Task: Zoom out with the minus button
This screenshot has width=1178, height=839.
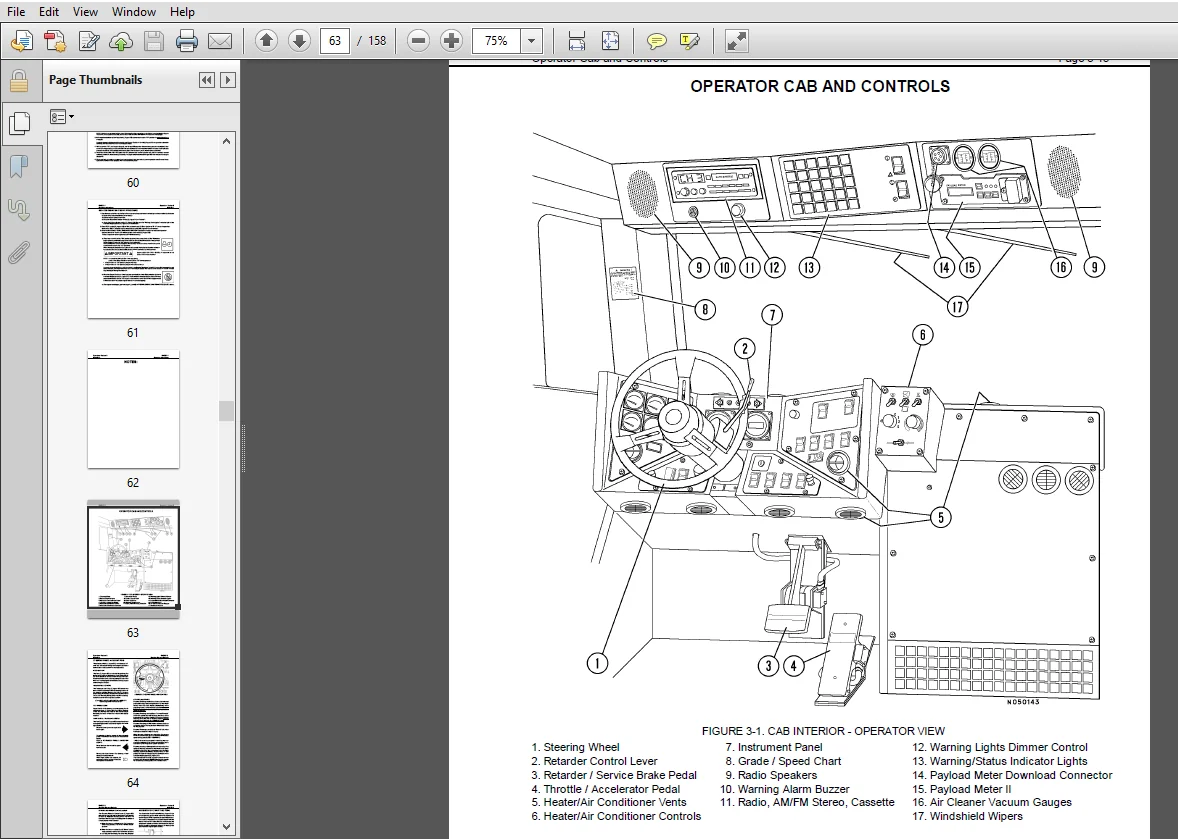Action: click(x=418, y=41)
